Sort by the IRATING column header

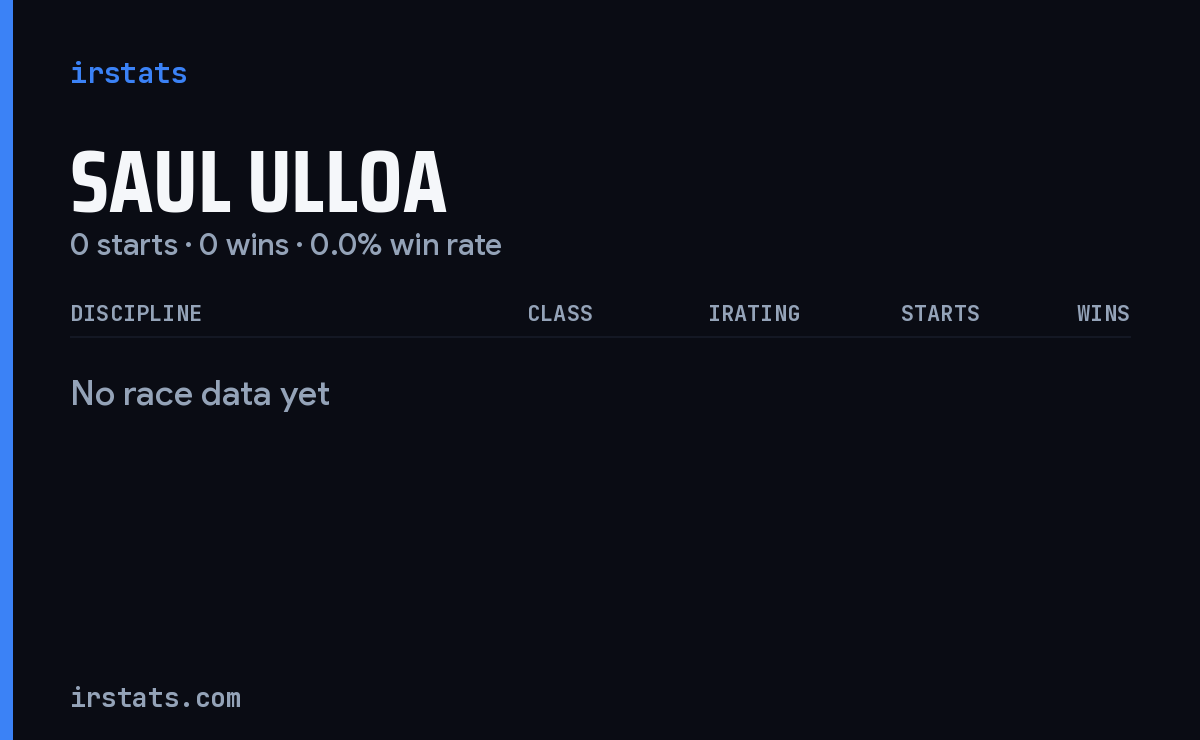pyautogui.click(x=754, y=313)
